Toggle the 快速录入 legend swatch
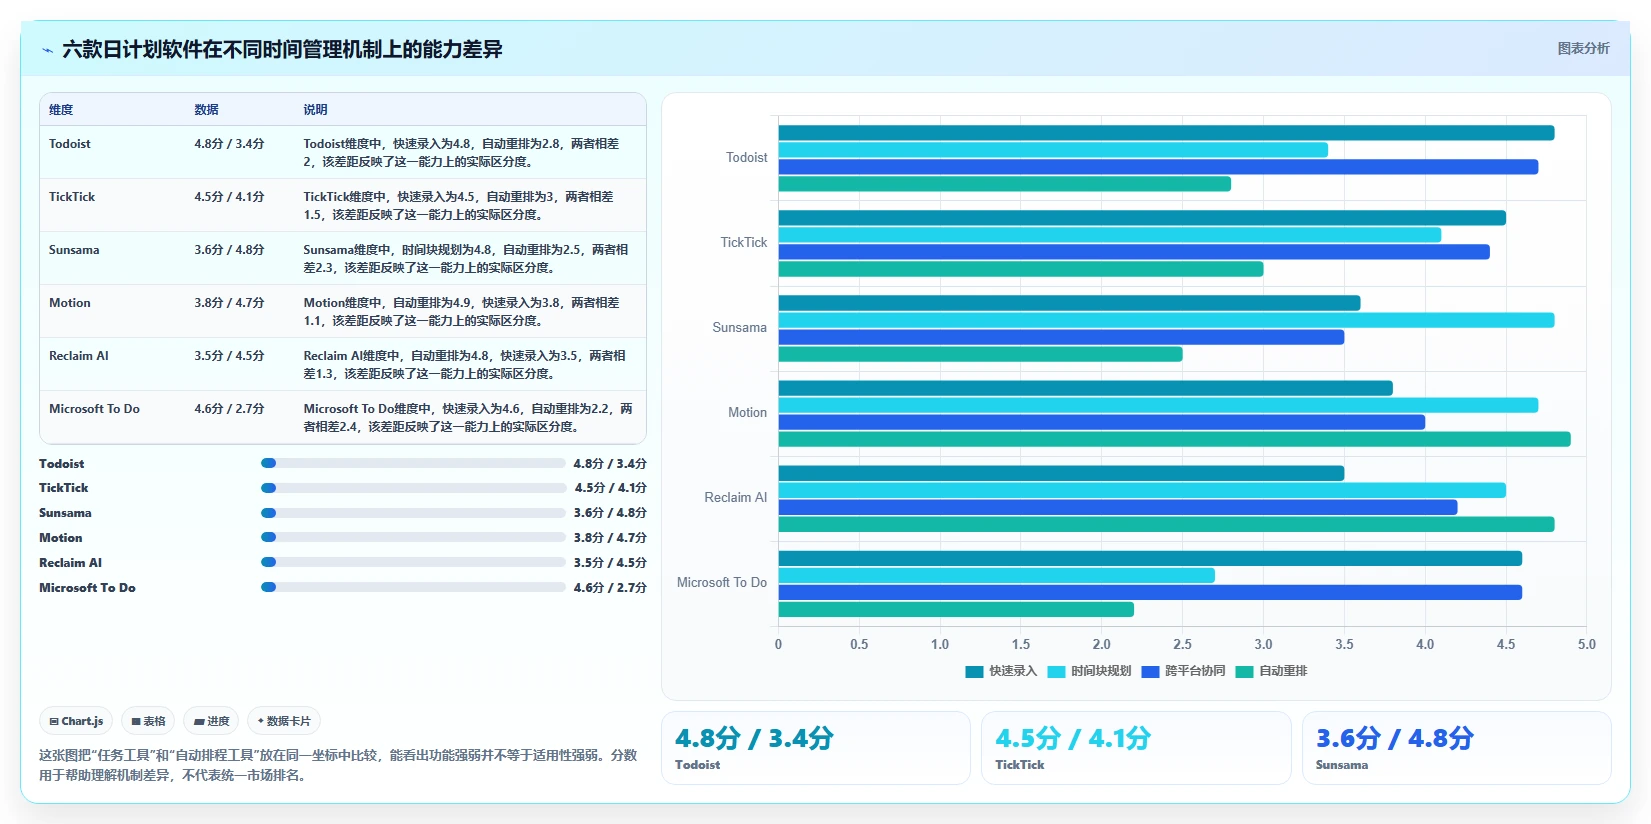The image size is (1651, 824). [974, 672]
